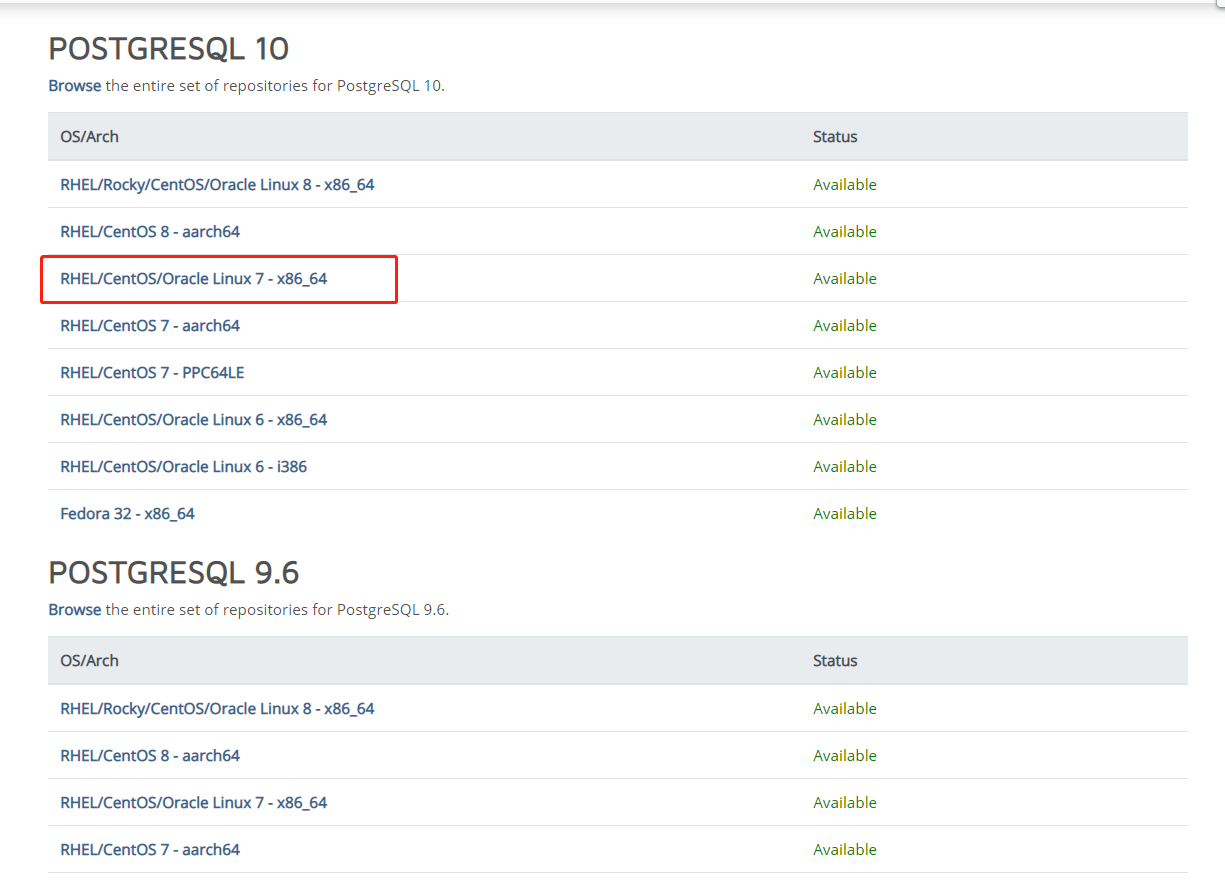Click Available status for PostgreSQL 10 CentOS 8 aarch64 row

pyautogui.click(x=845, y=232)
